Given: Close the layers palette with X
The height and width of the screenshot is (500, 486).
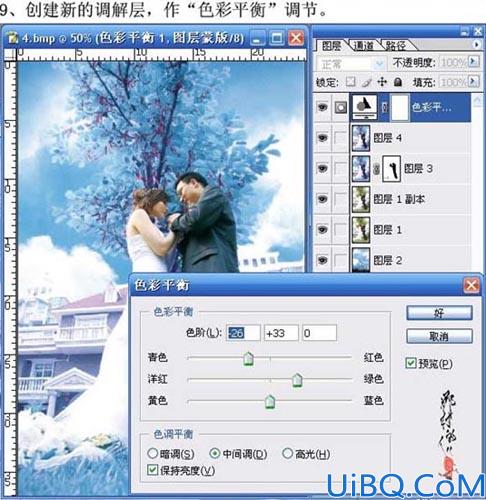Looking at the screenshot, I should coord(478,32).
